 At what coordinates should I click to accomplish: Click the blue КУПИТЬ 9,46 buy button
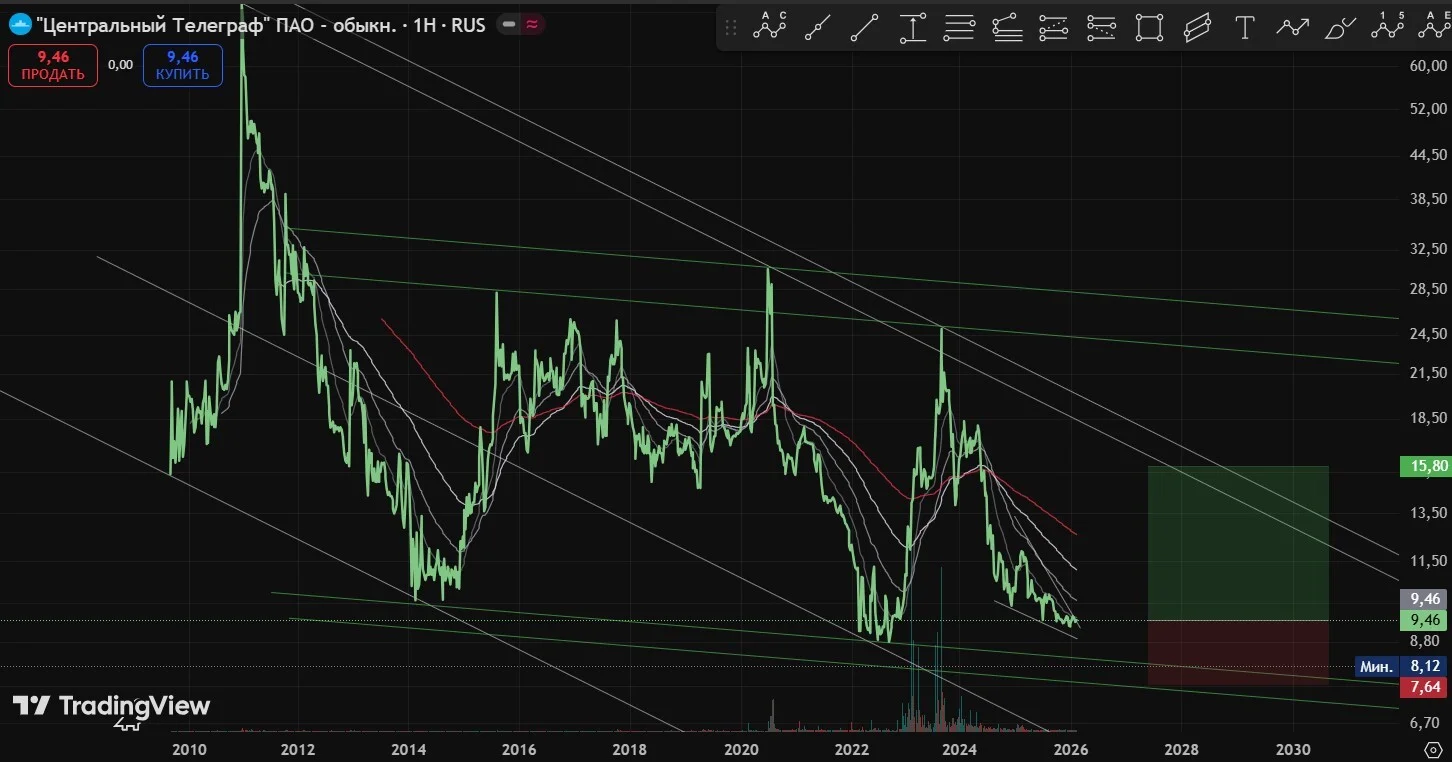[x=182, y=65]
